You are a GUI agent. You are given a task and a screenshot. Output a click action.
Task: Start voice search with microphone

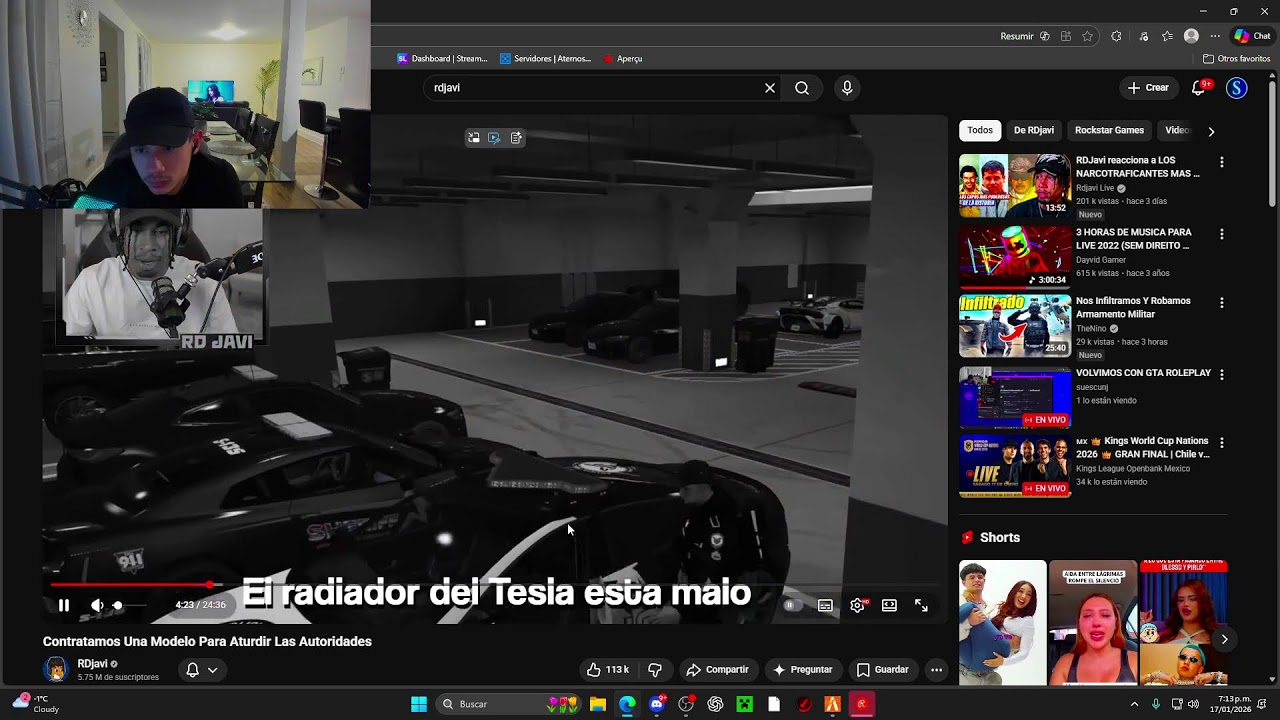pos(847,88)
